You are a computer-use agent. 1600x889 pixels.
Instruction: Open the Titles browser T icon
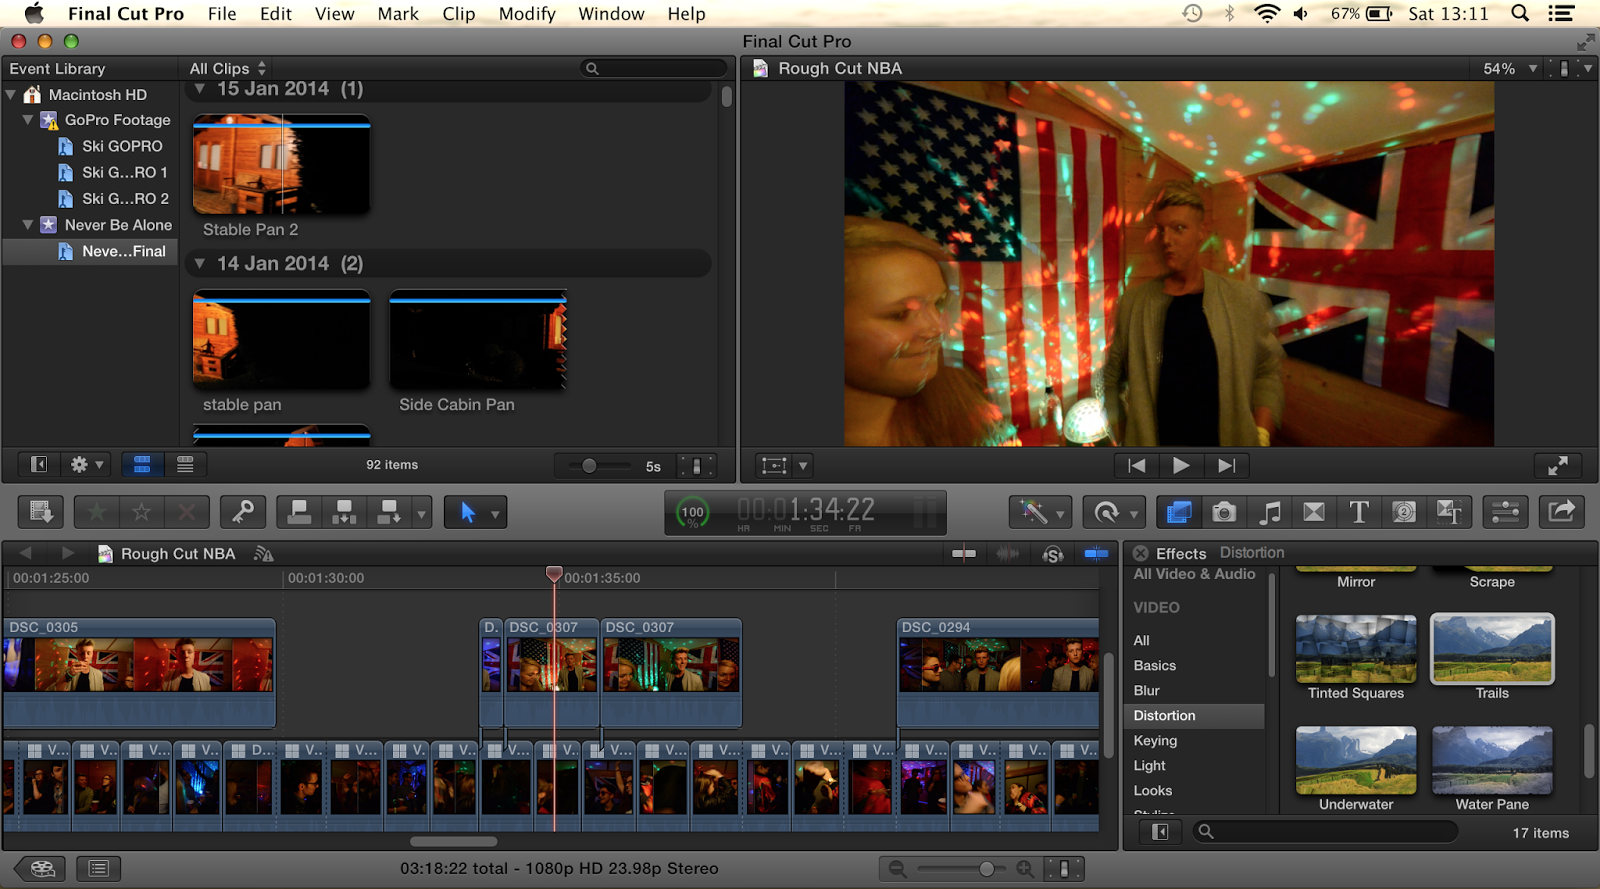pyautogui.click(x=1359, y=512)
